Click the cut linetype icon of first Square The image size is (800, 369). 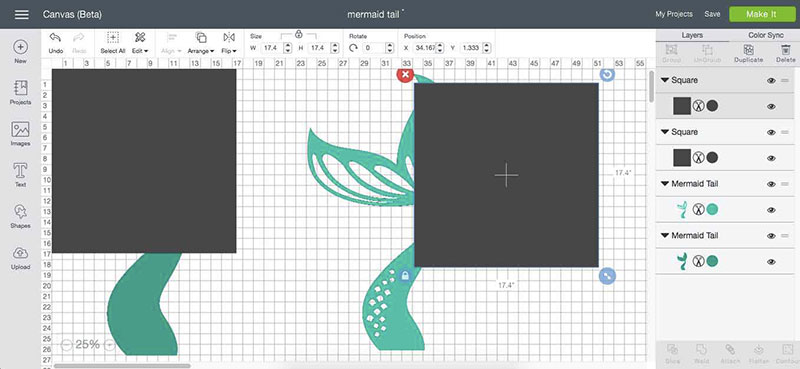(x=698, y=106)
